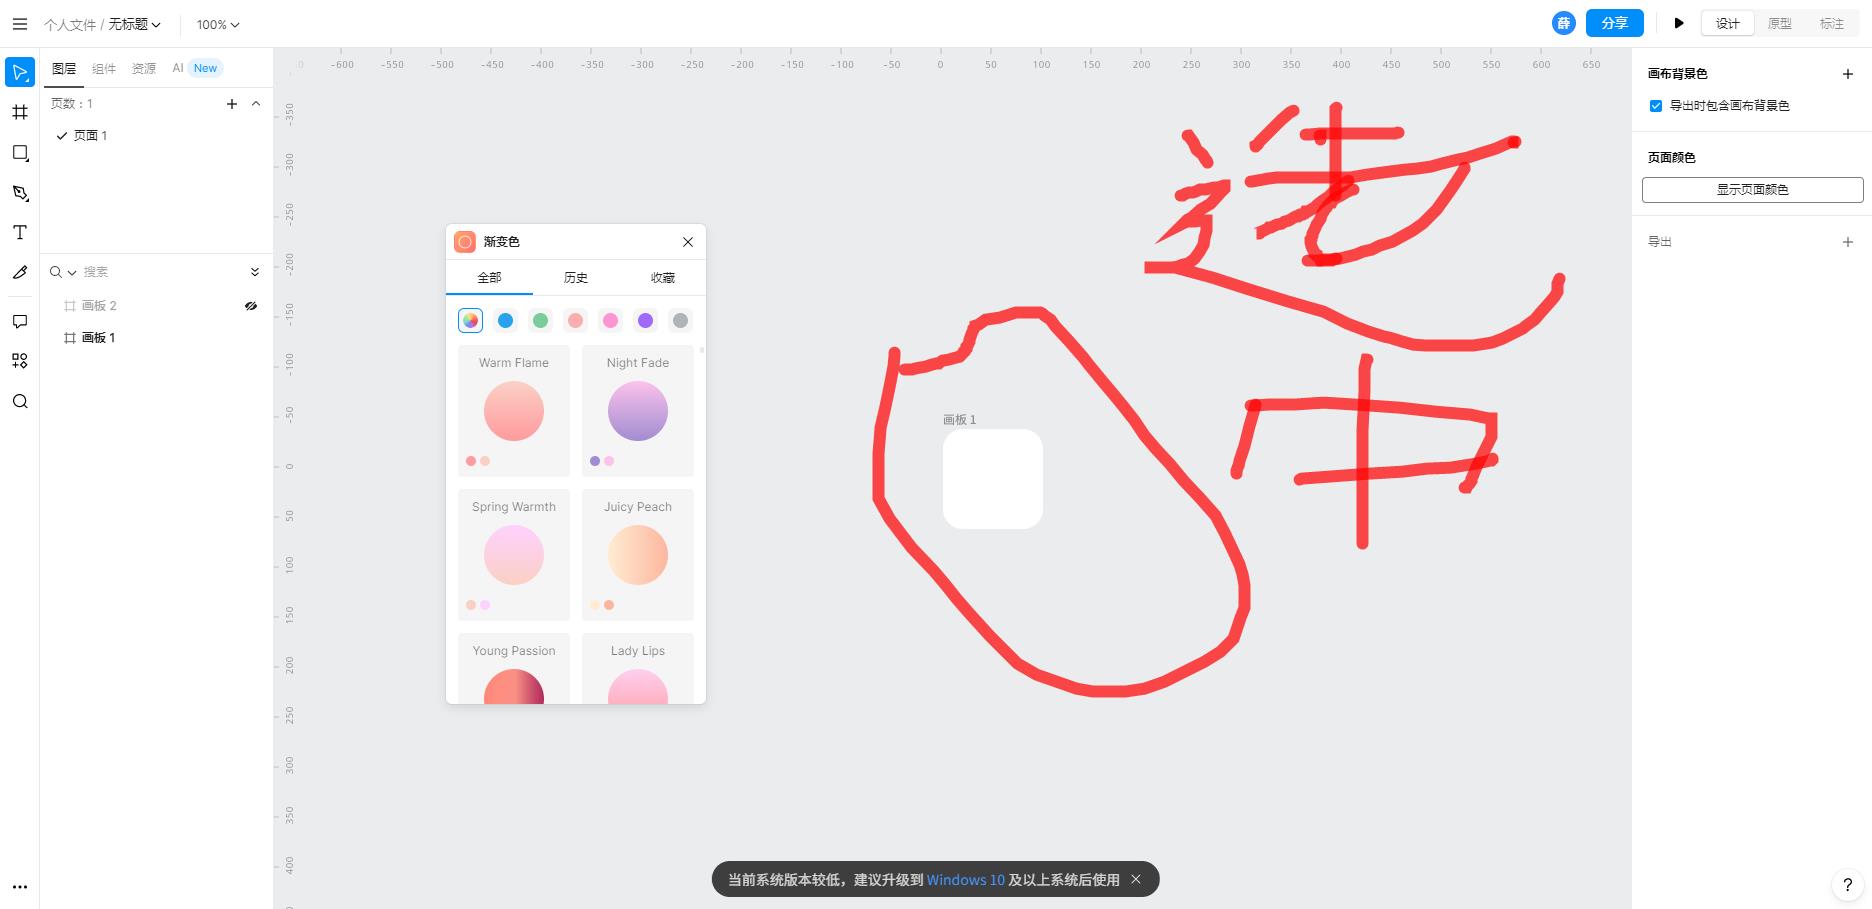The height and width of the screenshot is (909, 1872).
Task: Filter gradients by gray color
Action: [x=680, y=320]
